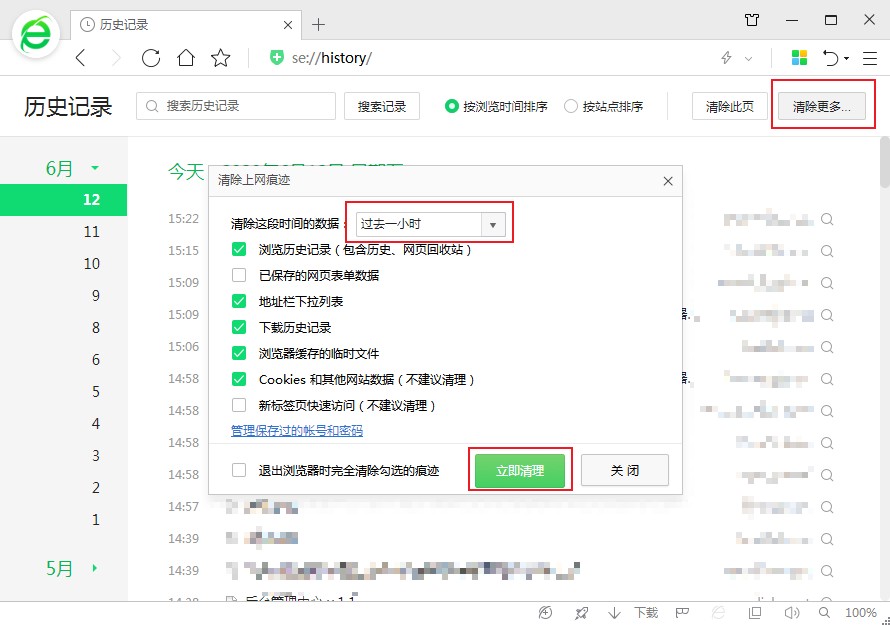Click the green shield security icon
This screenshot has height=625, width=890.
coord(276,57)
